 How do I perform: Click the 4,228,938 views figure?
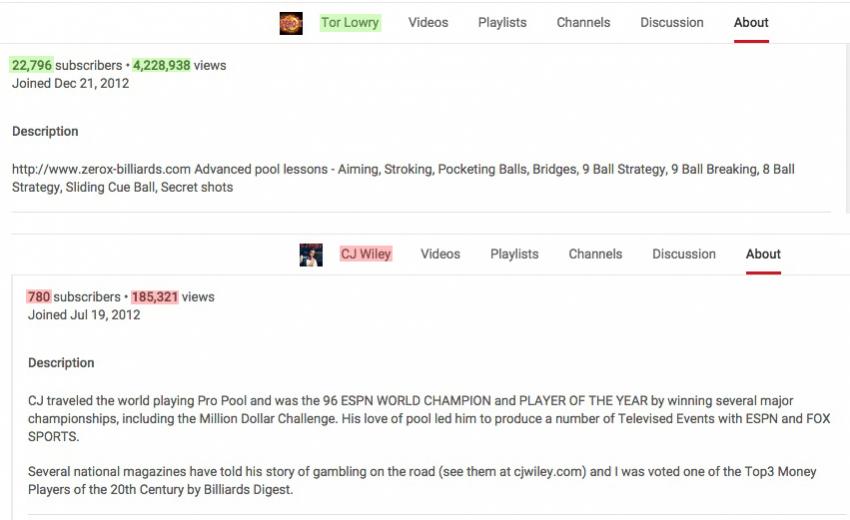pyautogui.click(x=162, y=66)
